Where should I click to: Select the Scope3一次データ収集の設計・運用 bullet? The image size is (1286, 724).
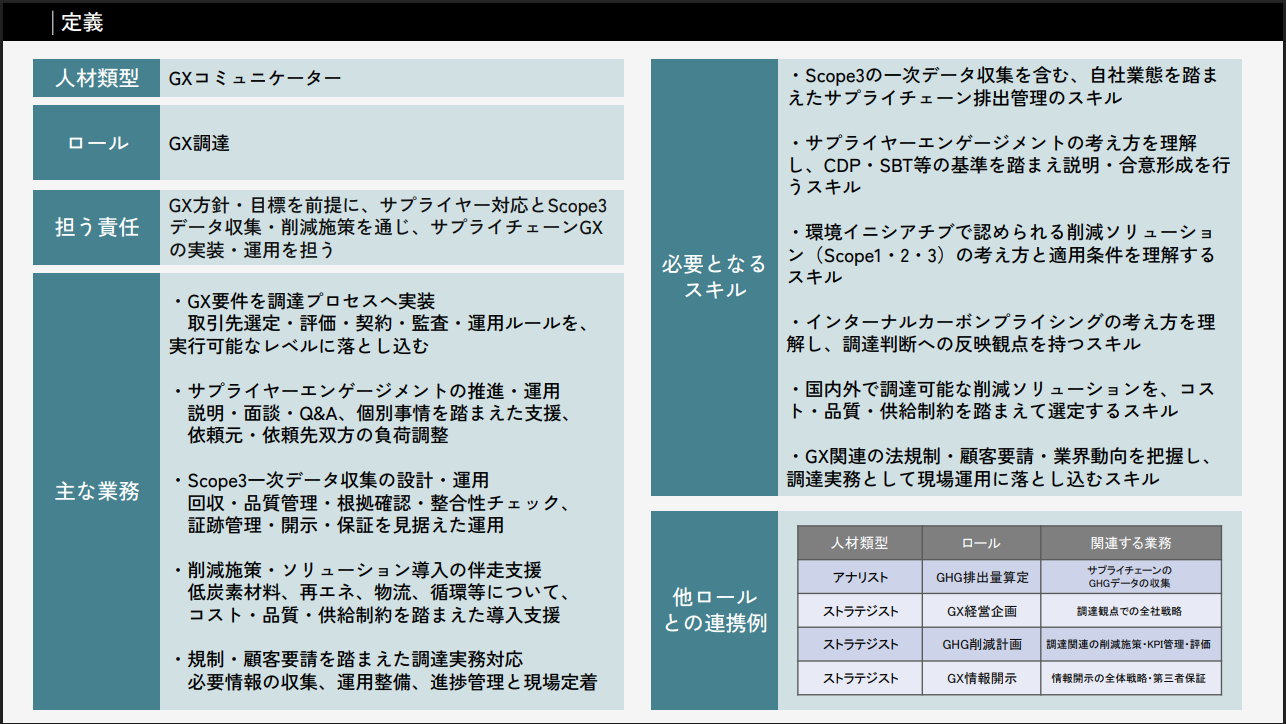pos(338,480)
